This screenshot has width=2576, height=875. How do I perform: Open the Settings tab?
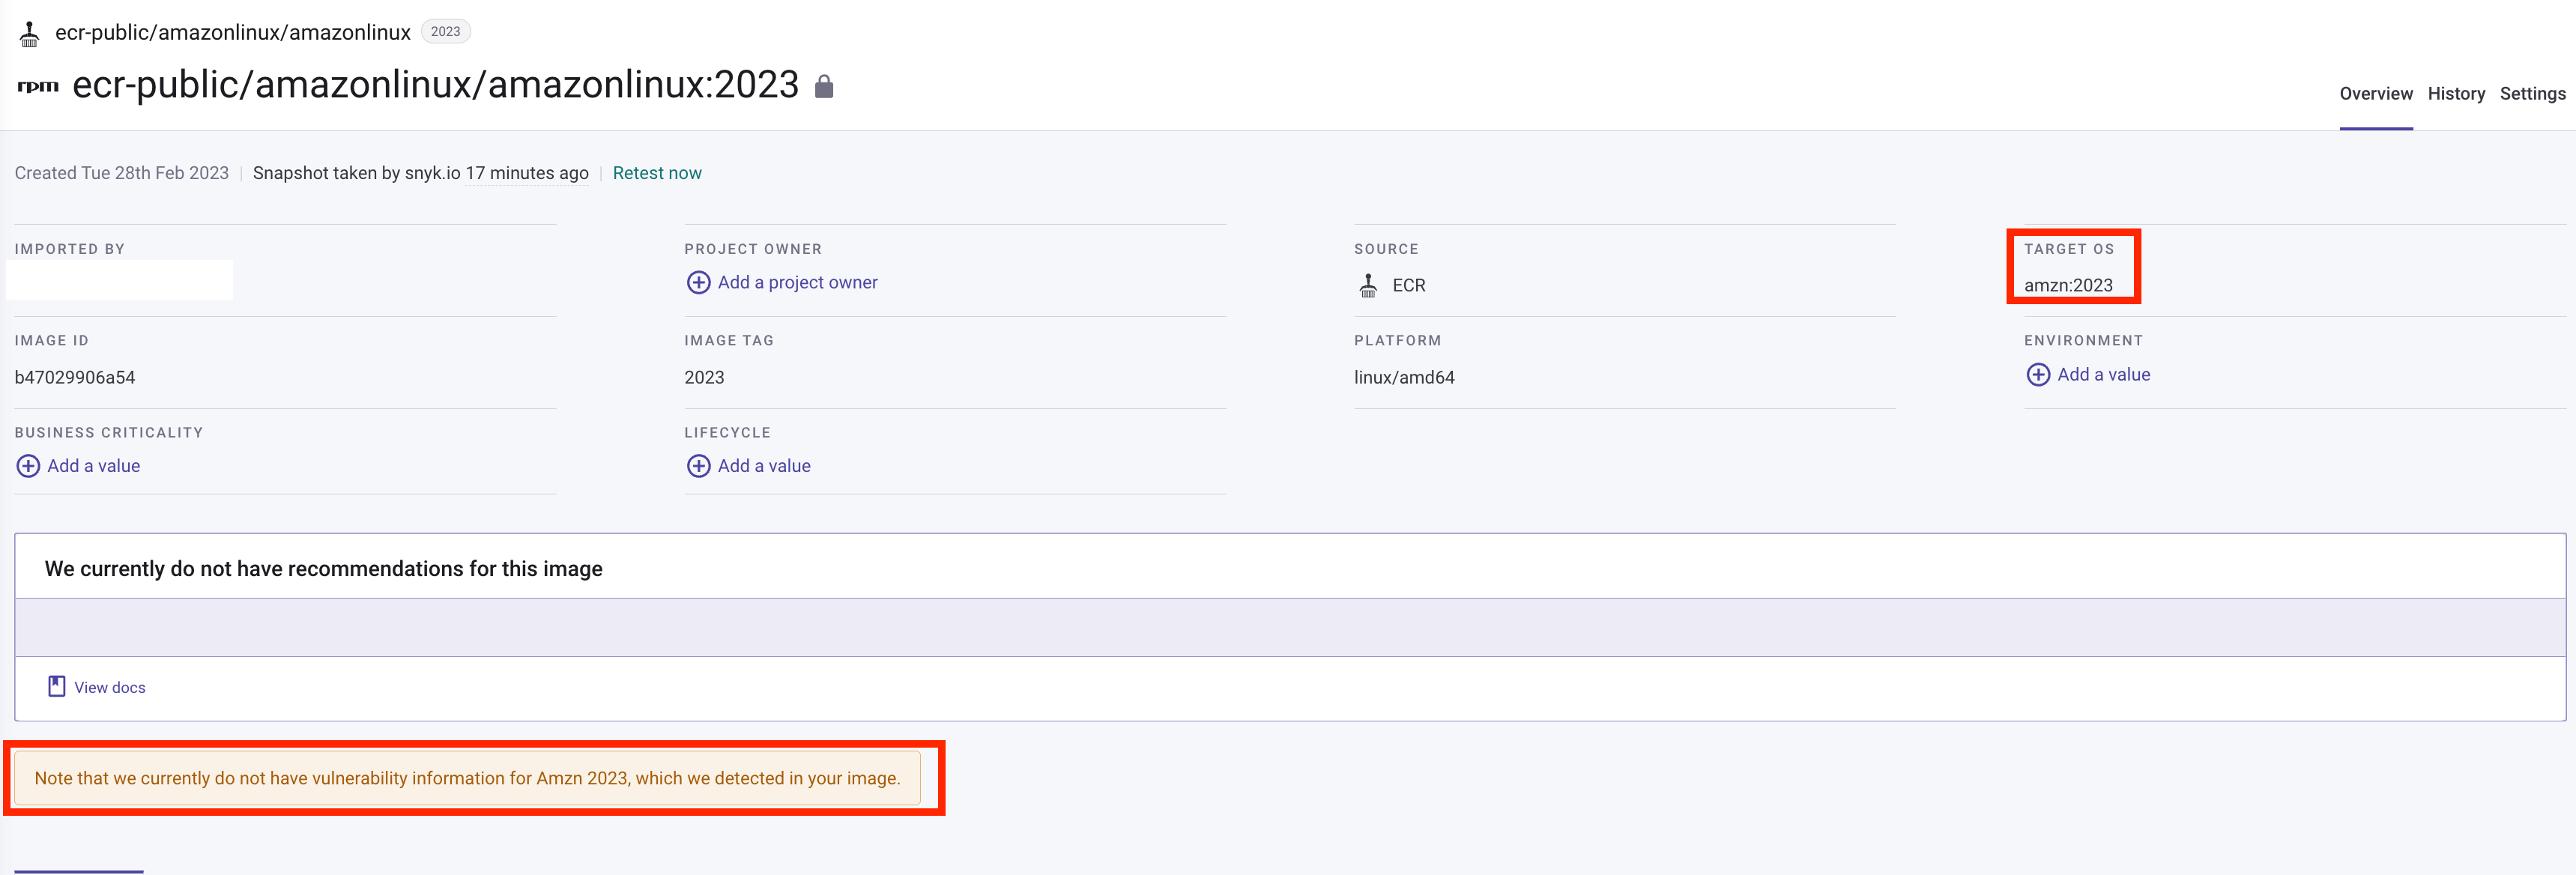point(2532,94)
